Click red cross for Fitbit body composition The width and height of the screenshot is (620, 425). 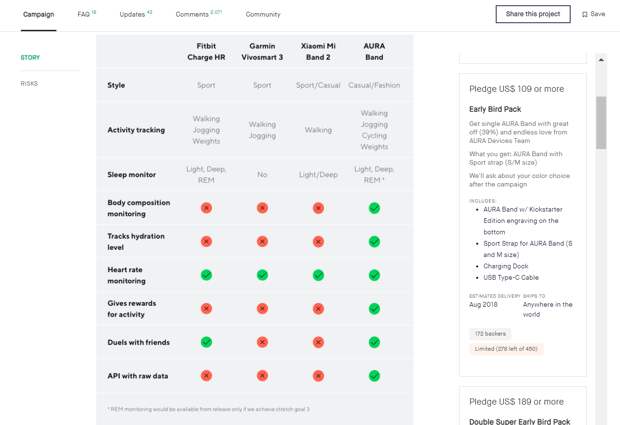tap(206, 208)
